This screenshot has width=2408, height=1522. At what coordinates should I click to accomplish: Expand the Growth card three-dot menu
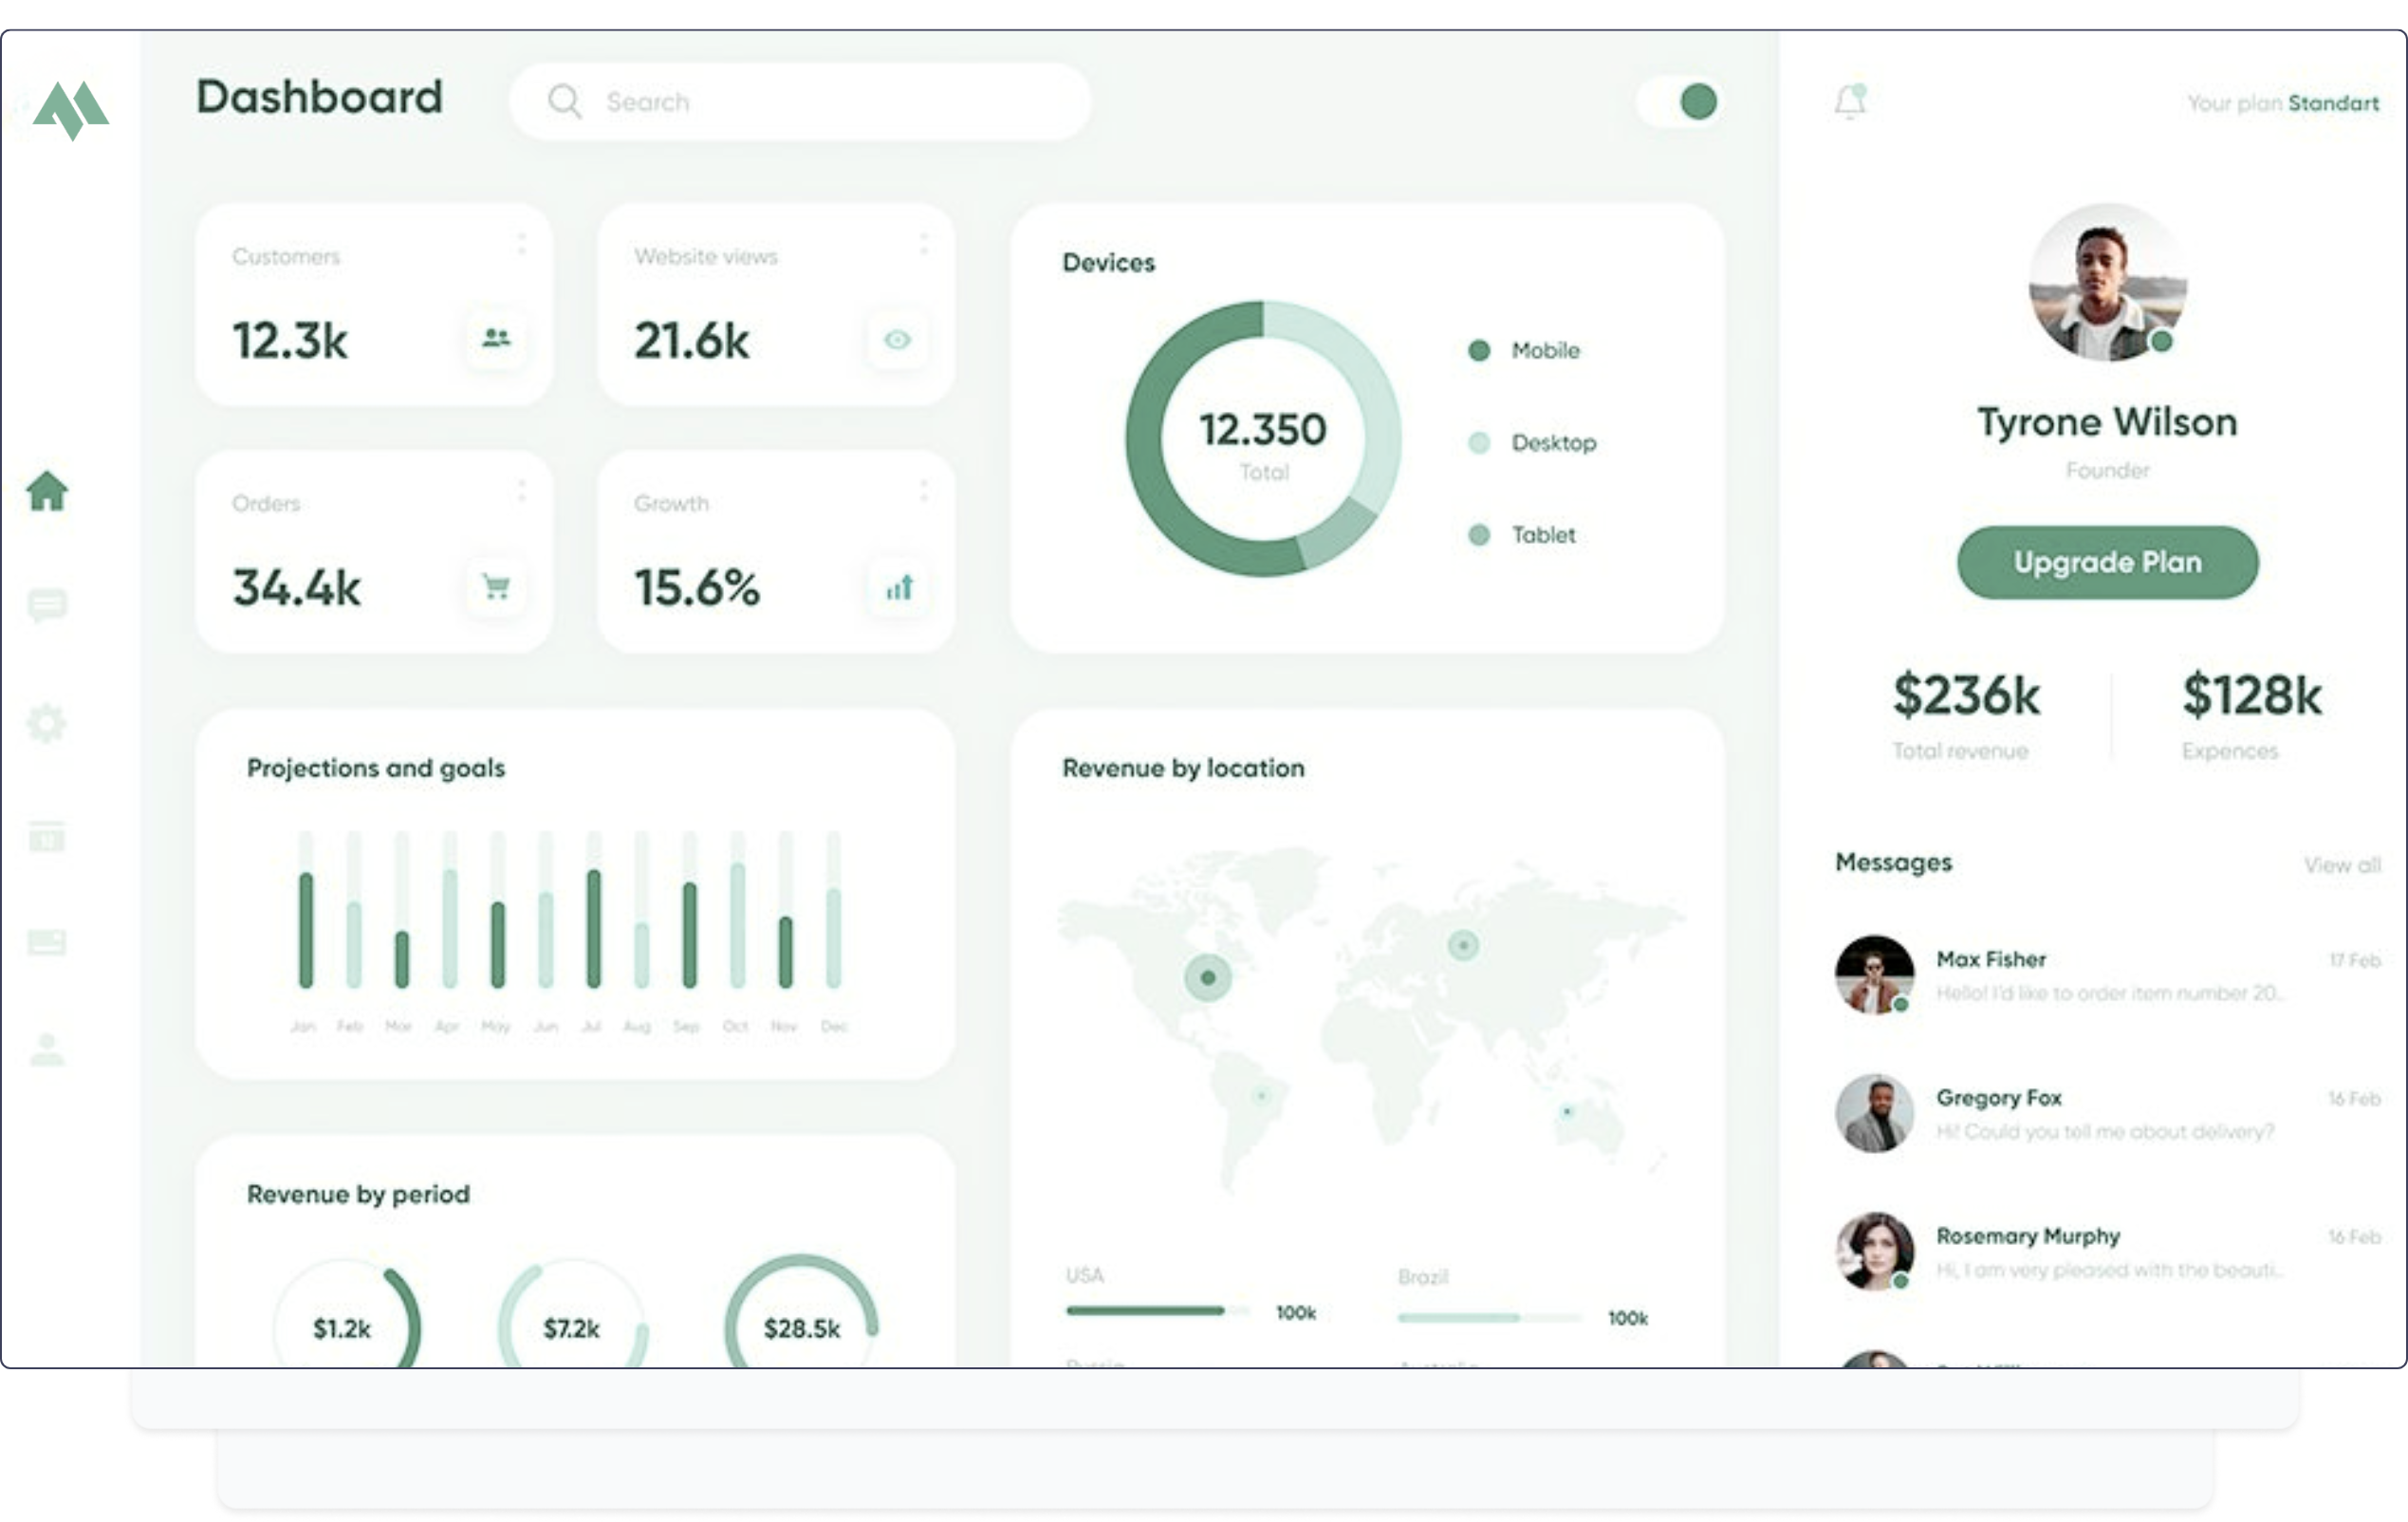(923, 490)
